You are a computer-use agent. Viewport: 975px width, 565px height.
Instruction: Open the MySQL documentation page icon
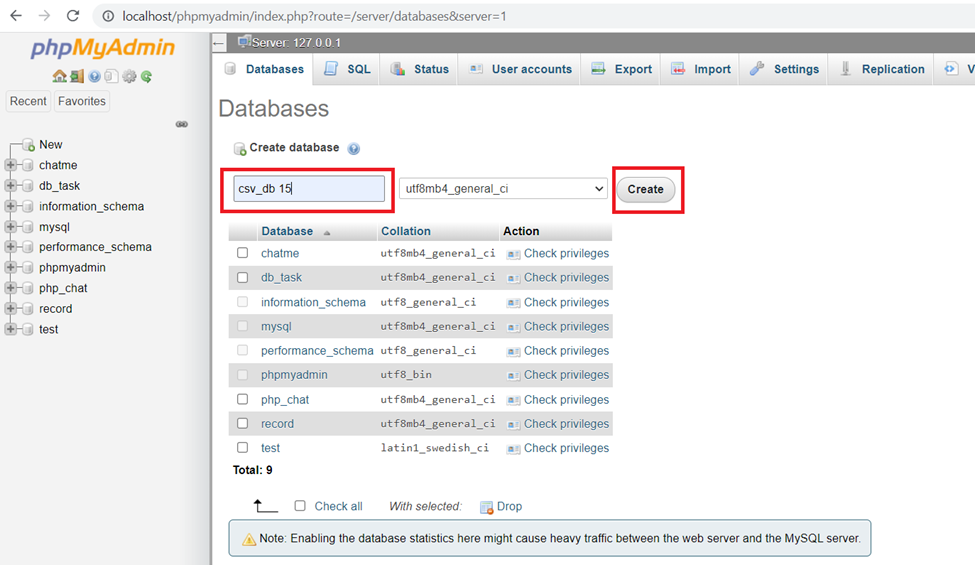(111, 76)
